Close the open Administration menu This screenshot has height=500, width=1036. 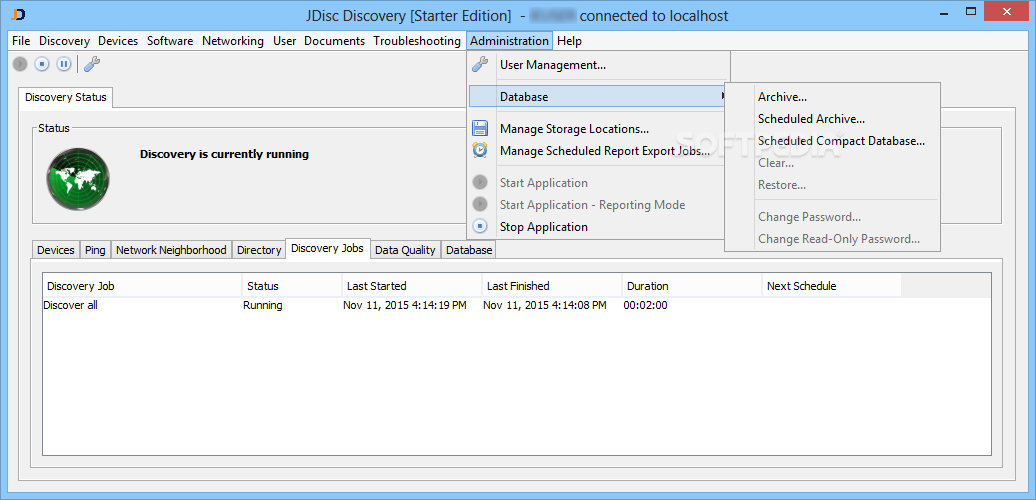[509, 41]
